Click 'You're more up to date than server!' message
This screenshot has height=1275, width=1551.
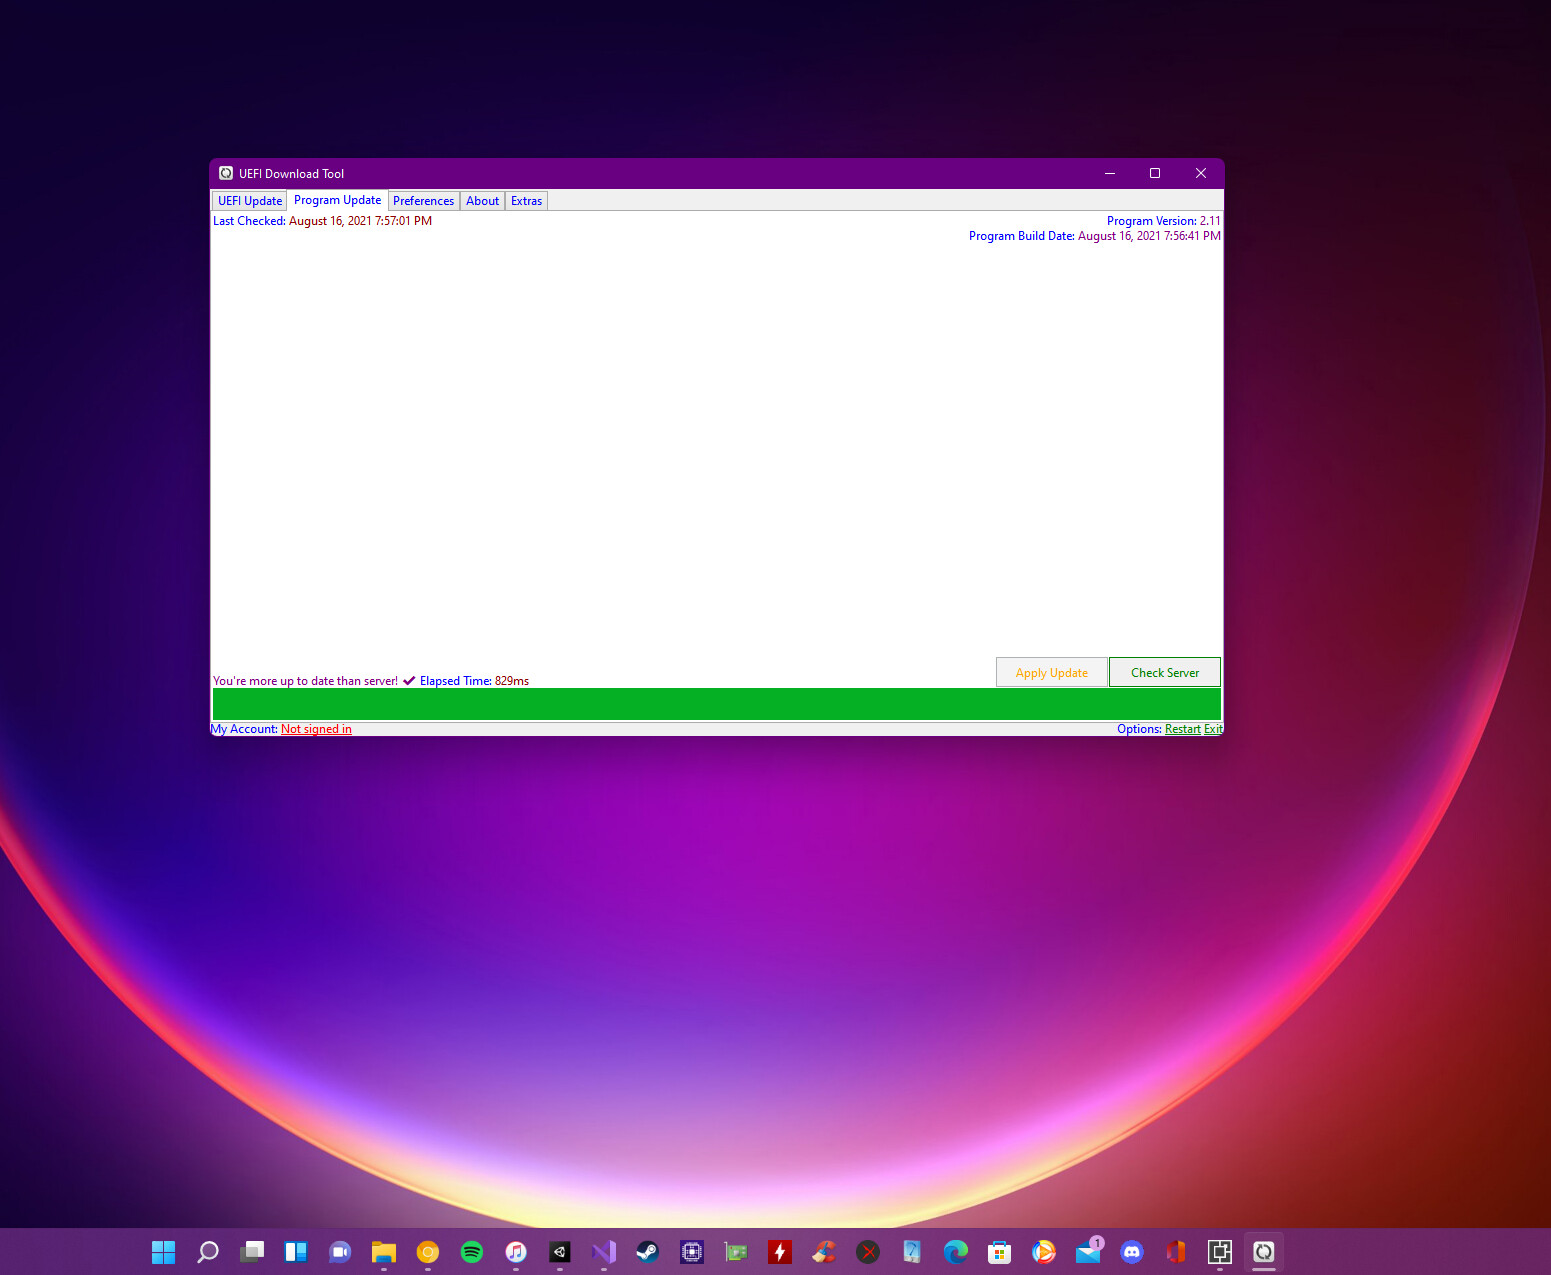305,681
